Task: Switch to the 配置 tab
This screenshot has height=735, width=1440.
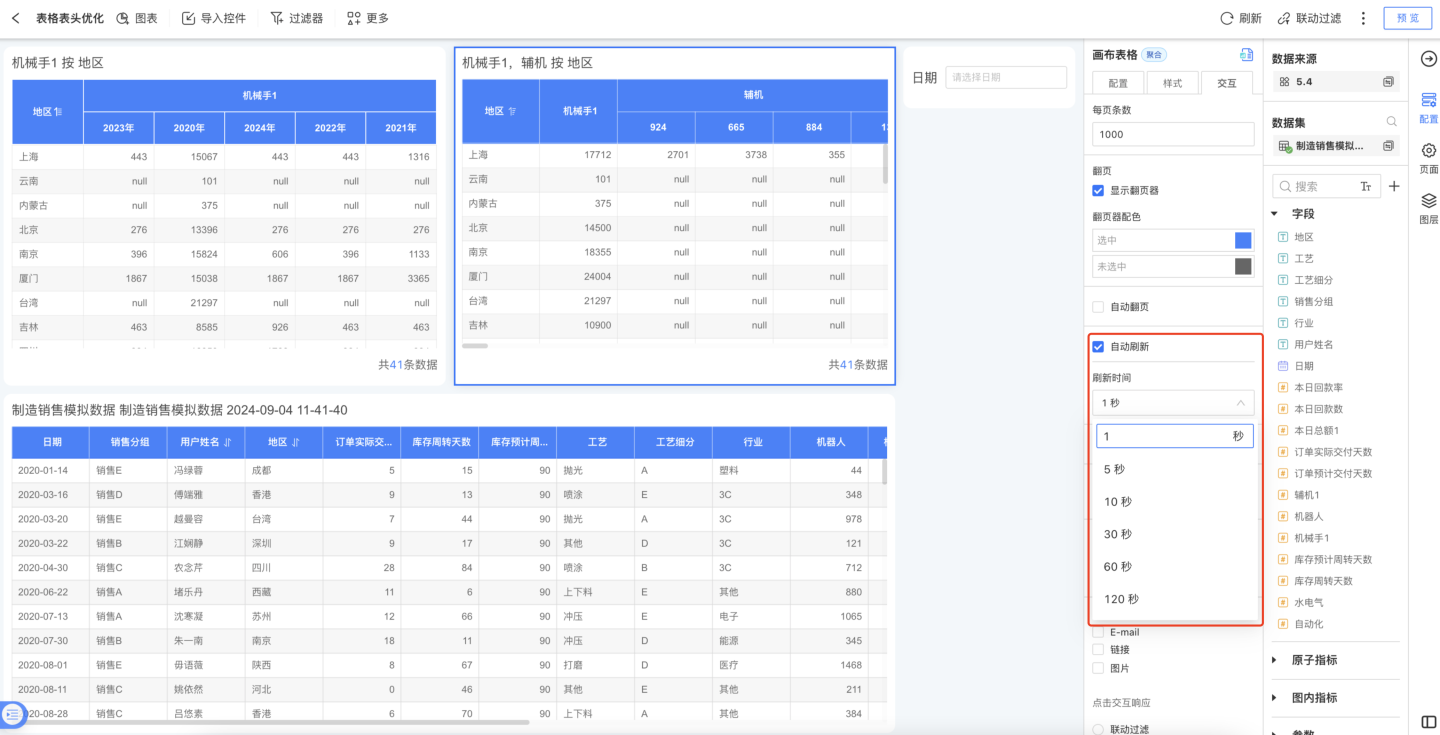Action: (1118, 83)
